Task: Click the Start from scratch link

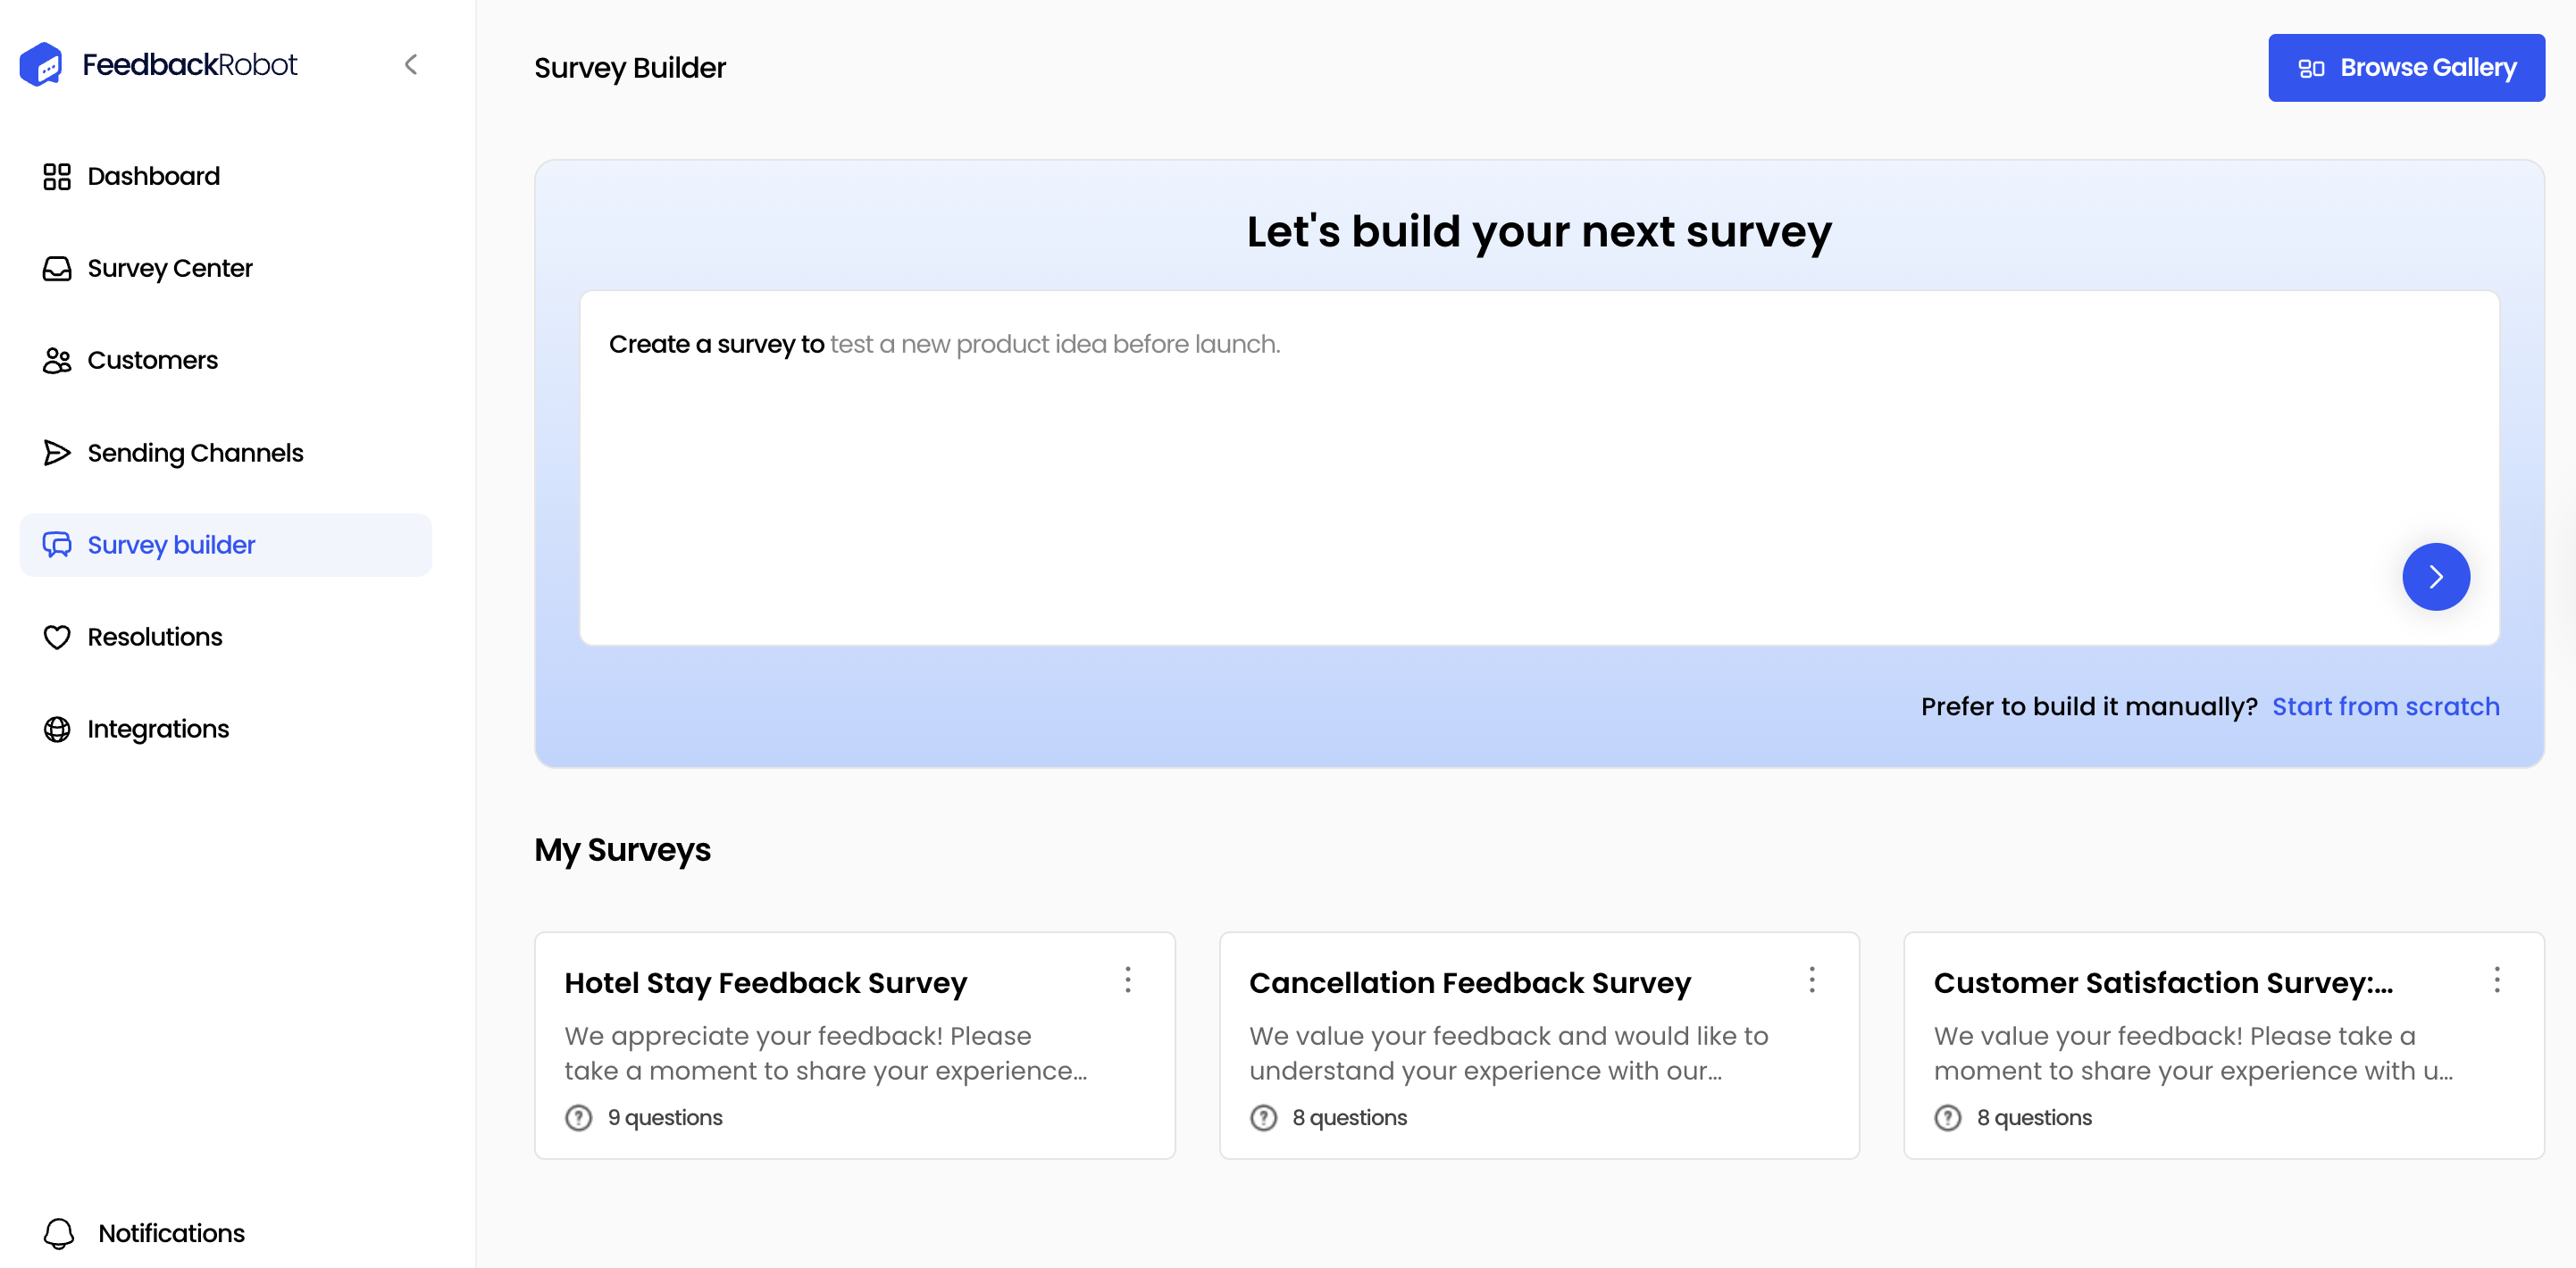Action: [2386, 706]
